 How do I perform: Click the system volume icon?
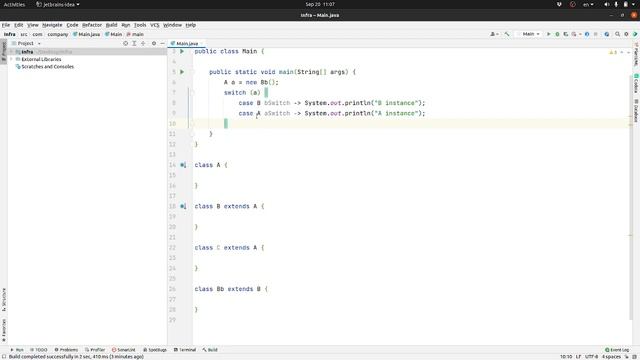click(607, 4)
